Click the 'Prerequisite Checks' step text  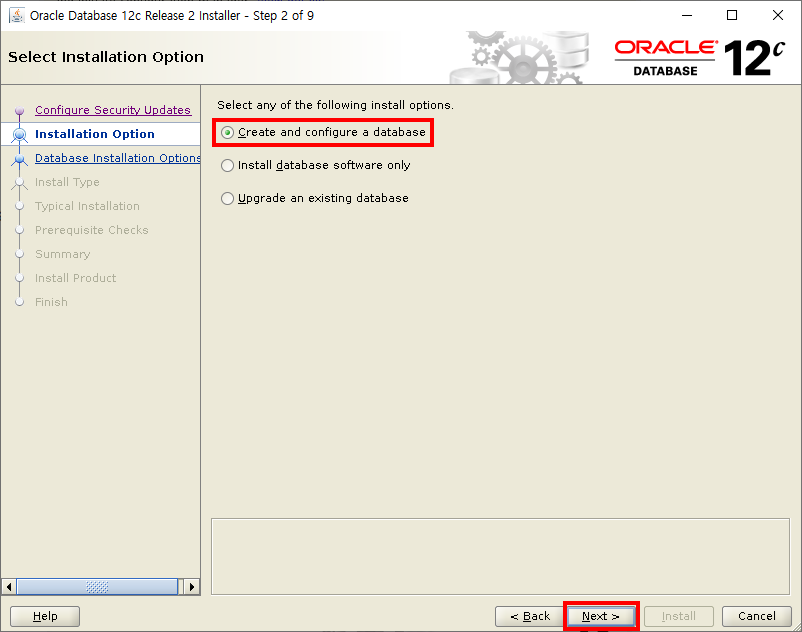tap(92, 230)
